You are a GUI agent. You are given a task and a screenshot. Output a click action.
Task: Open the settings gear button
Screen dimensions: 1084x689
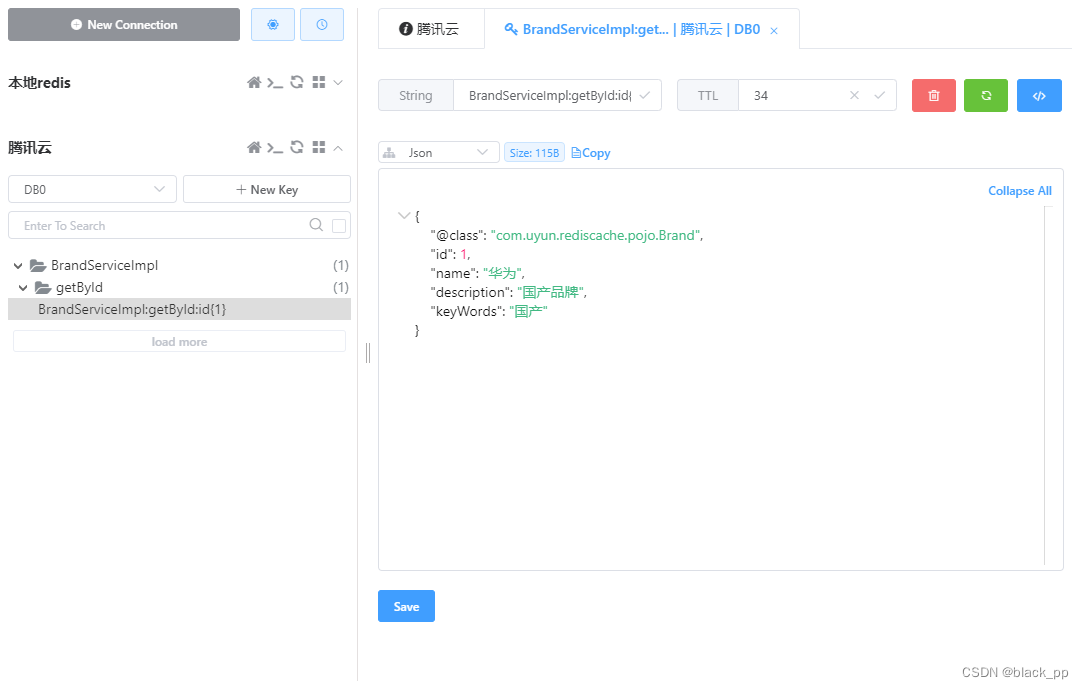pos(272,25)
